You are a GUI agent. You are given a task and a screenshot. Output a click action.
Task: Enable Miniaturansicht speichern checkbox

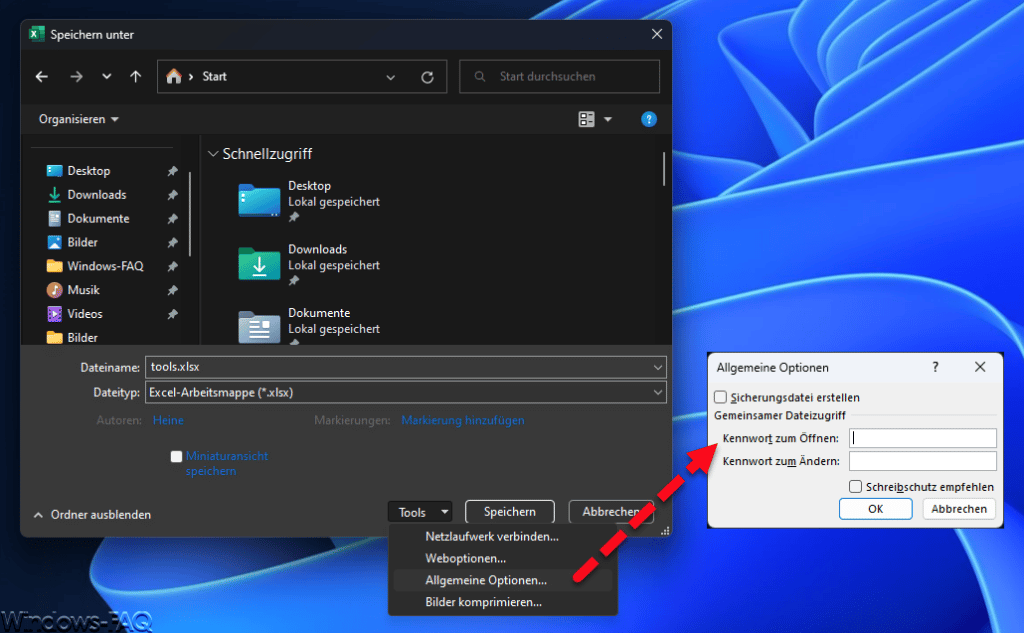point(176,457)
